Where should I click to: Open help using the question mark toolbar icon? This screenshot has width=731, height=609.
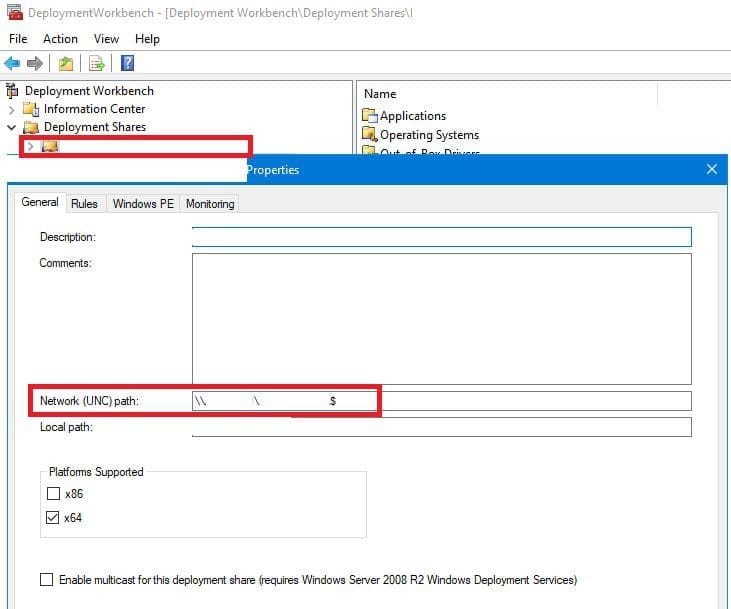coord(127,63)
